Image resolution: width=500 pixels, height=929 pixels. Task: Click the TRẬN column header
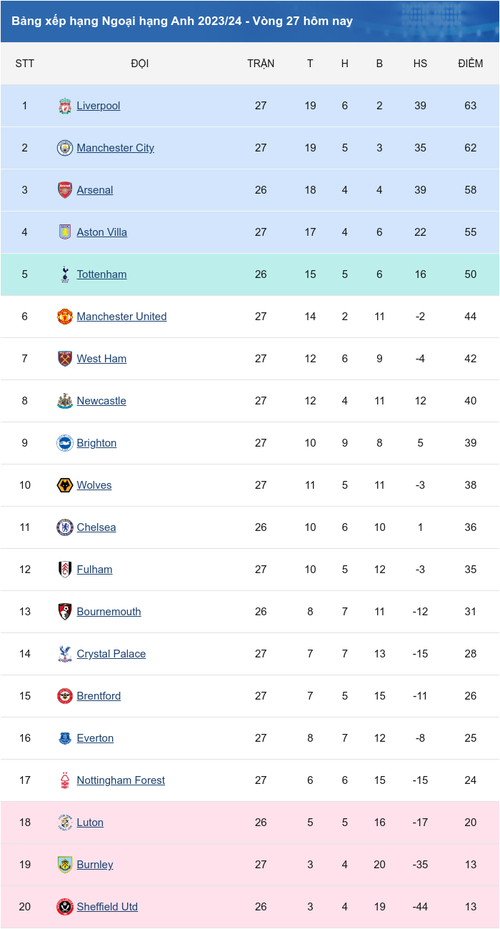261,63
